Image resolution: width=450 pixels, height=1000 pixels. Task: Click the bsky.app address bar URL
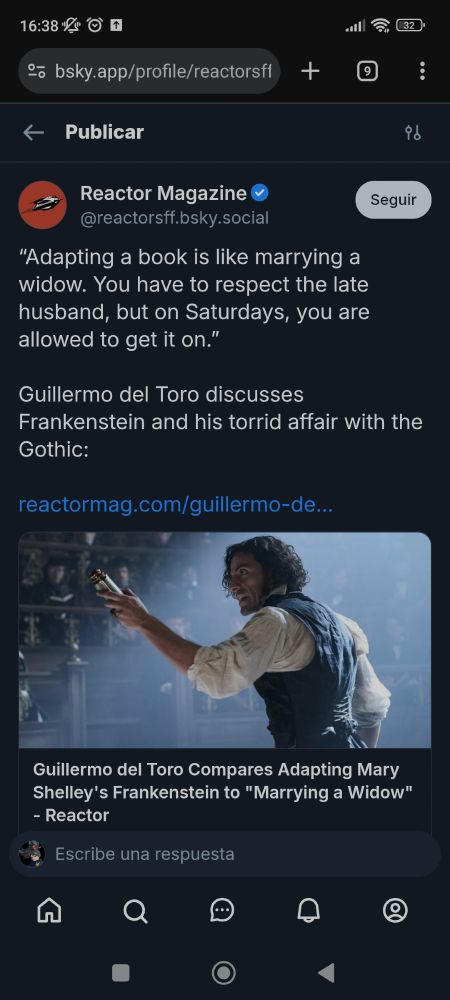164,71
